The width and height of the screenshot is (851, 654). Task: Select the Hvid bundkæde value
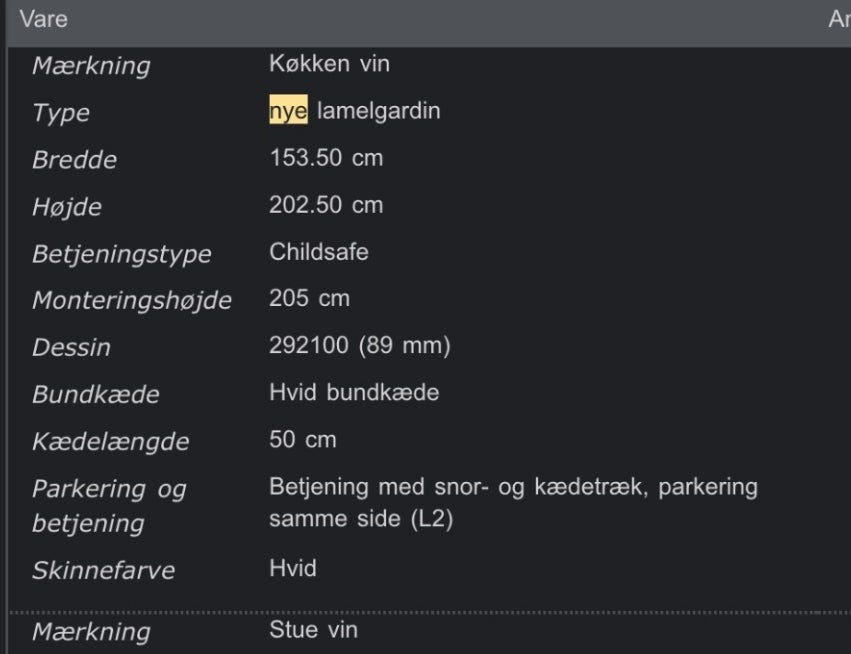(354, 392)
